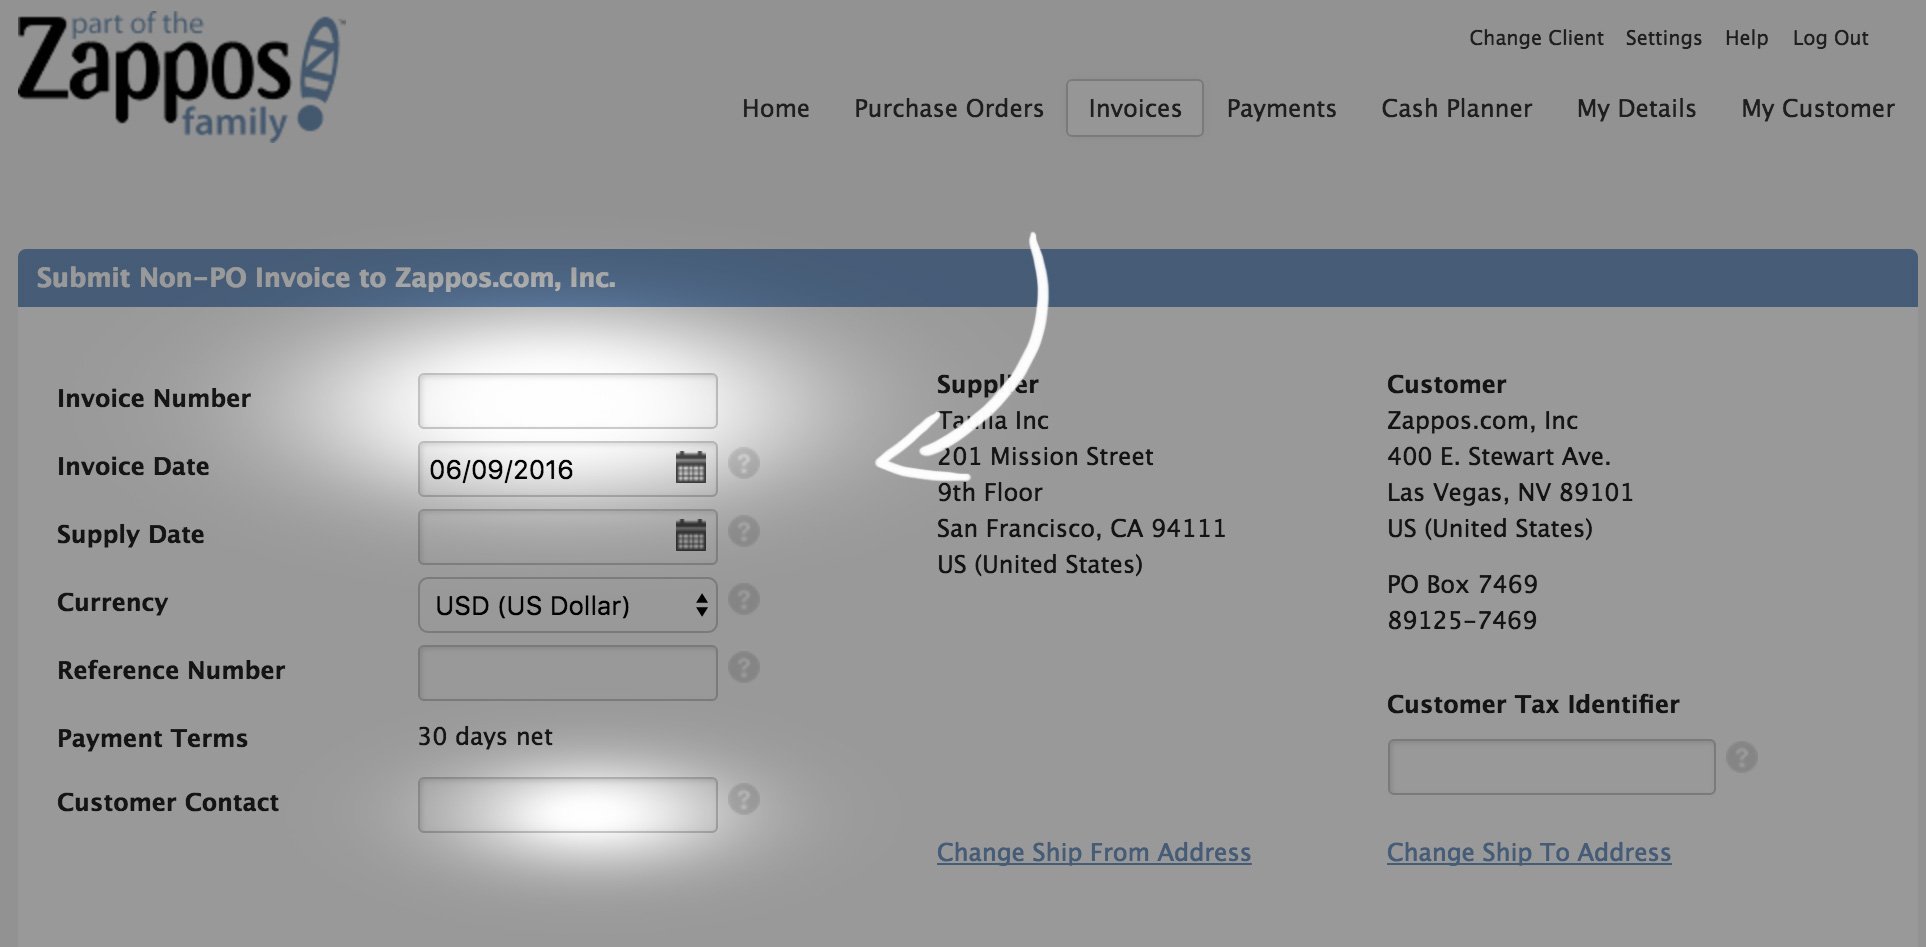
Task: Click the '30 days net' payment terms text
Action: coord(485,737)
